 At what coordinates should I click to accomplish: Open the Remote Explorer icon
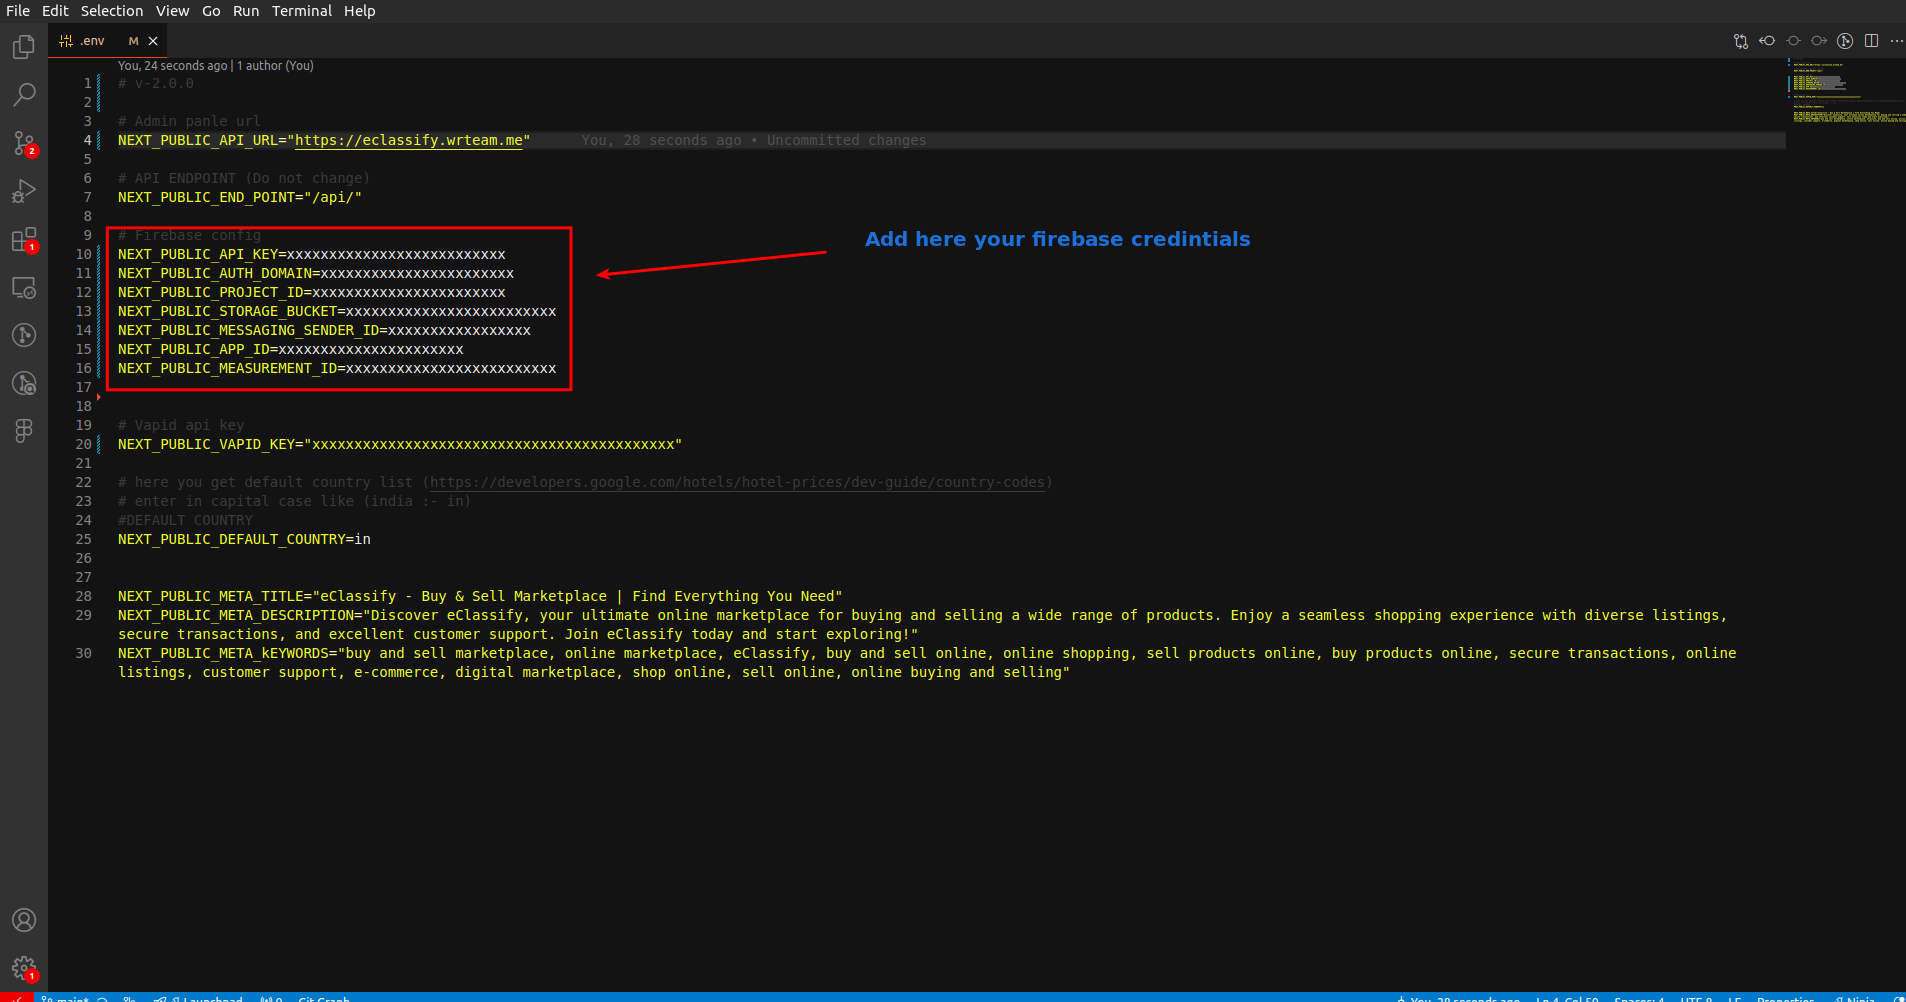point(23,287)
